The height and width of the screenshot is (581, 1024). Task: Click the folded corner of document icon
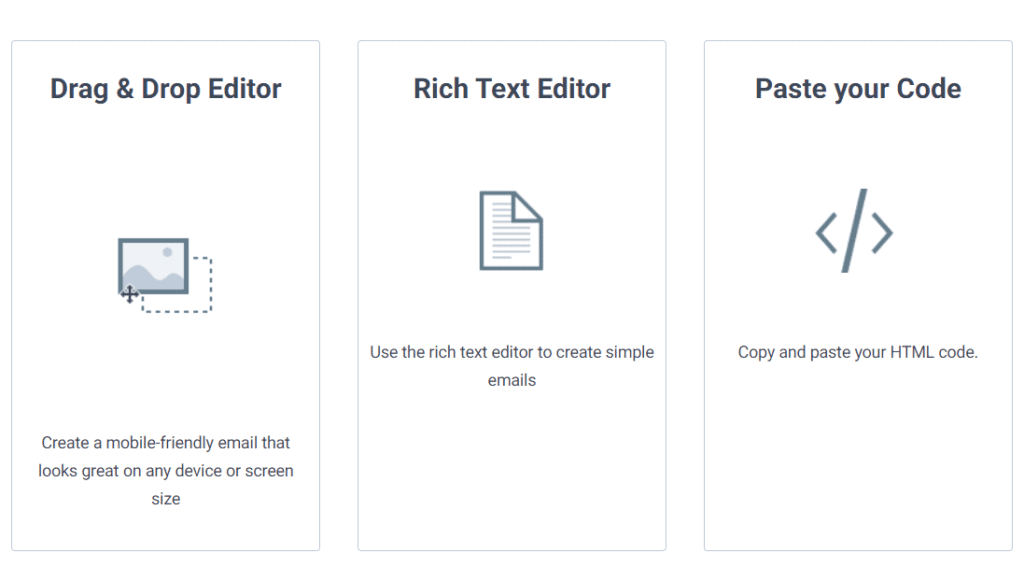pyautogui.click(x=528, y=206)
